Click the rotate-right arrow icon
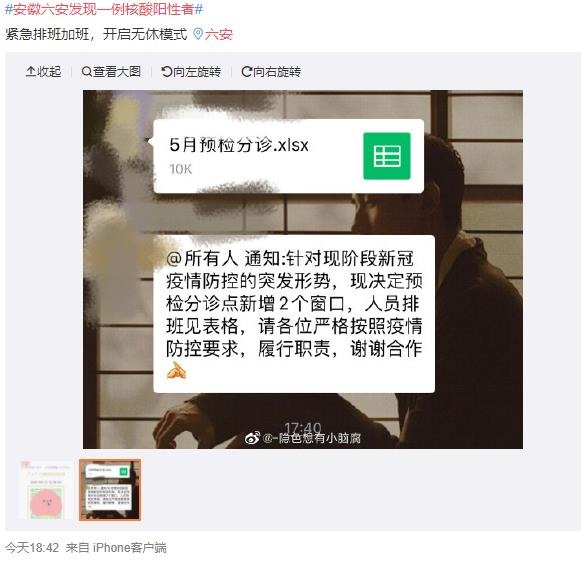This screenshot has height=563, width=581. point(246,71)
